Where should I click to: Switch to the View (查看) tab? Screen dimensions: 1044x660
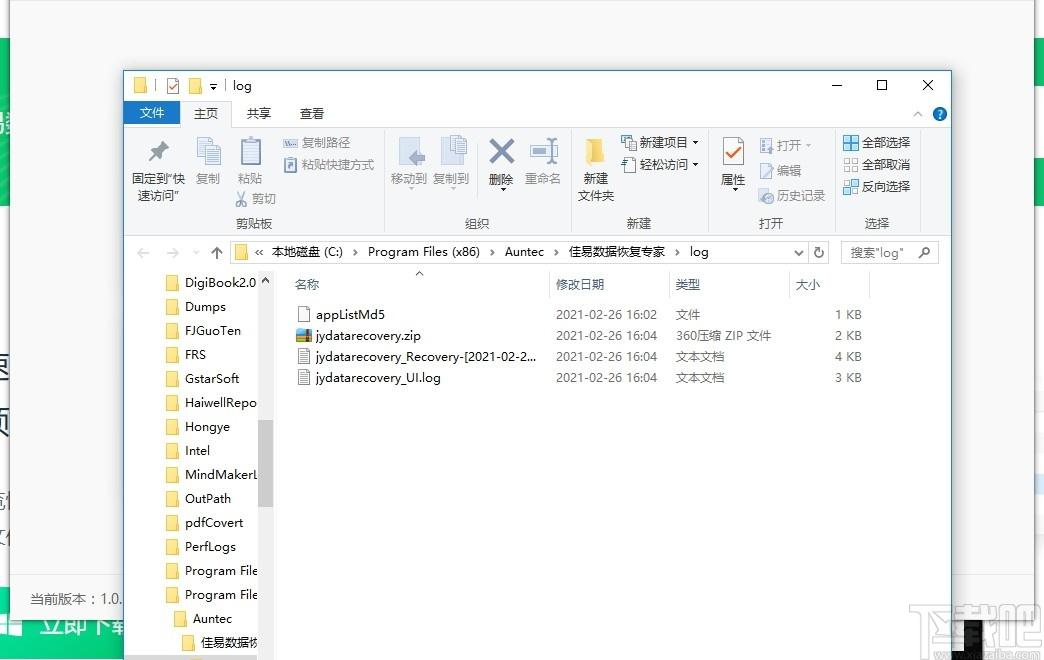[x=312, y=114]
